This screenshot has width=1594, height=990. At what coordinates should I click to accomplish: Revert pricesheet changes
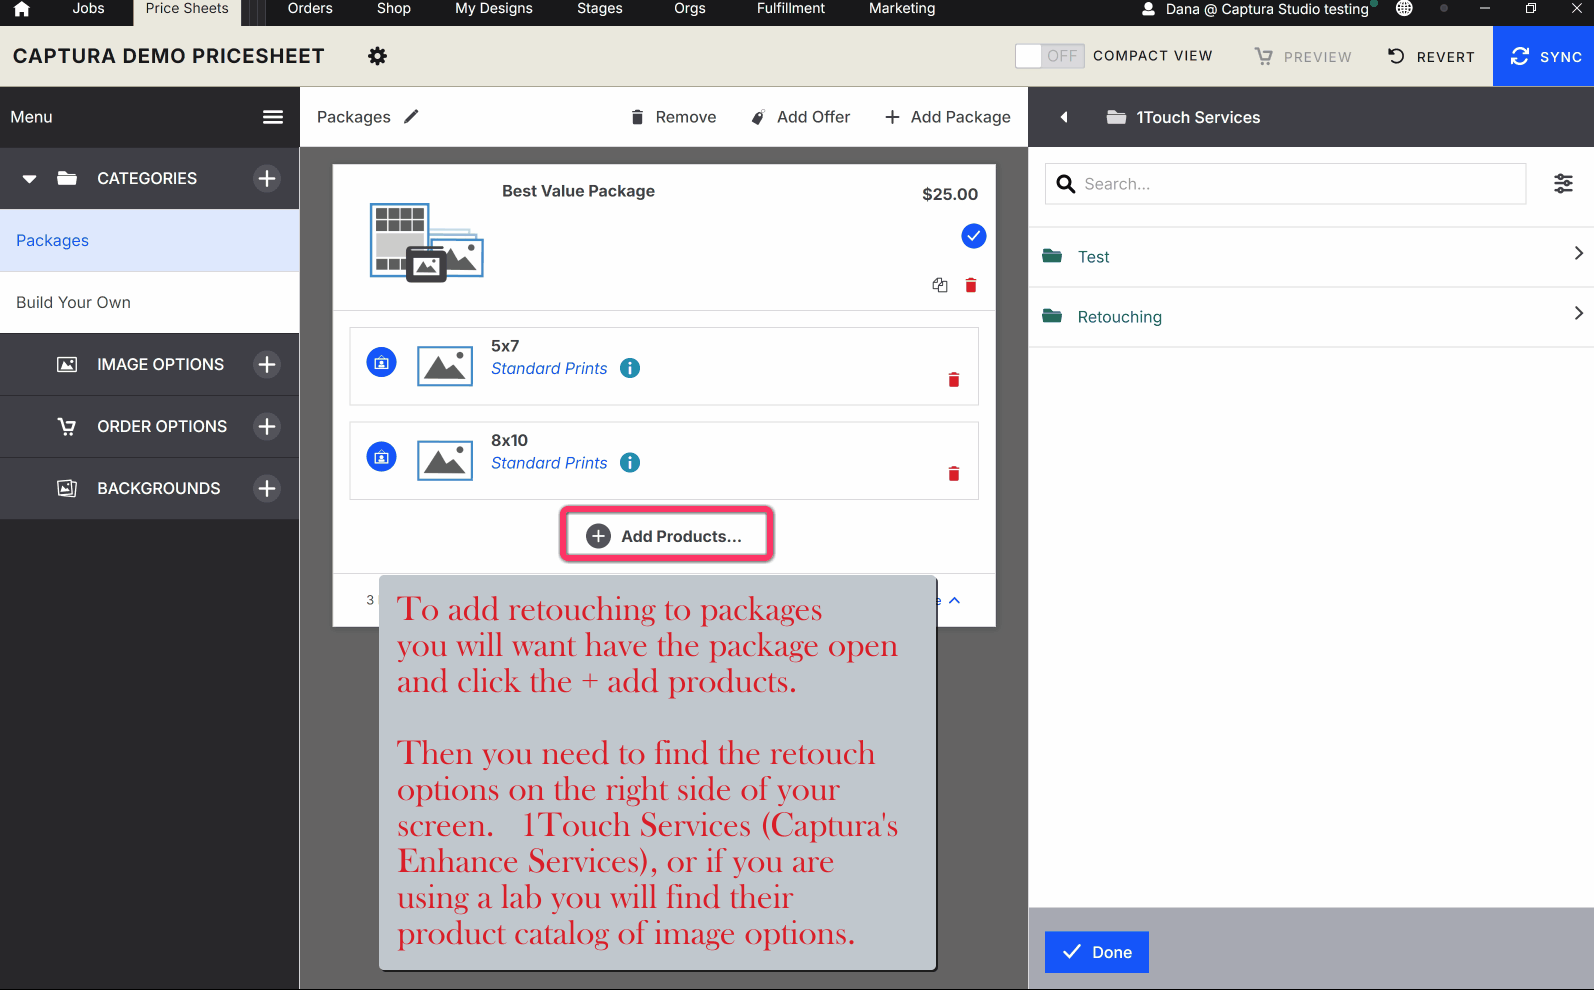(1431, 57)
